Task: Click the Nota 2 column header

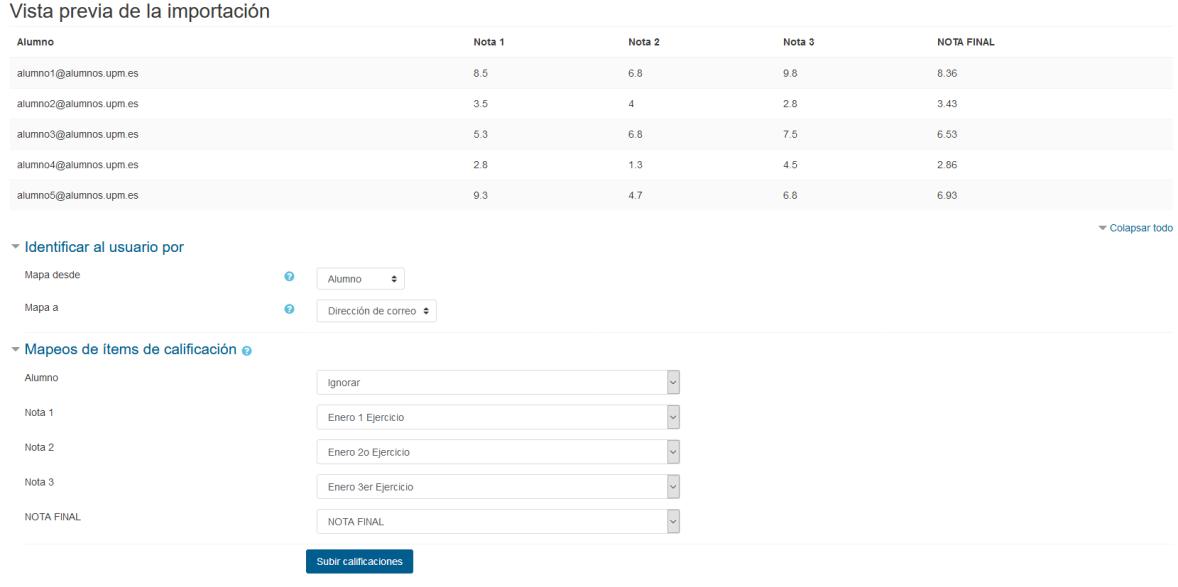Action: point(644,42)
